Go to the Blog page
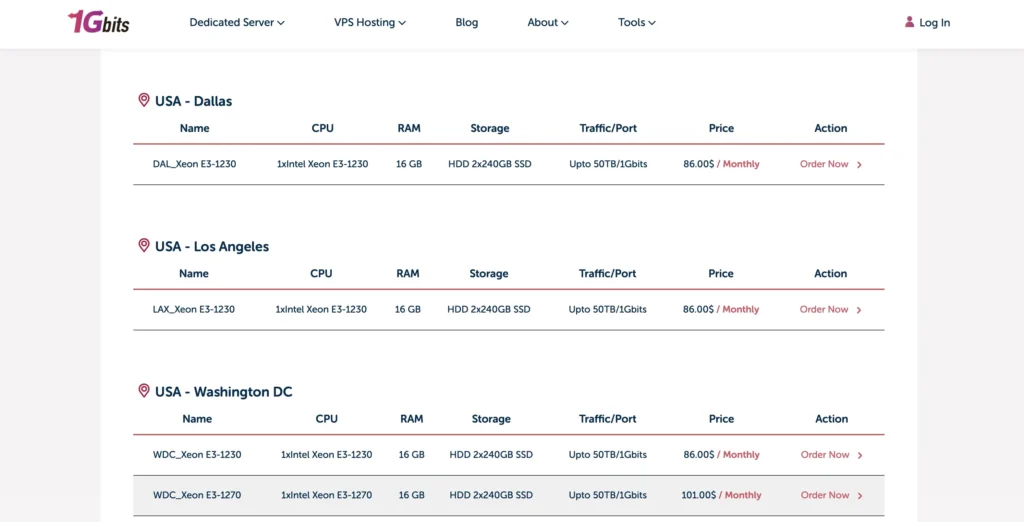Screen dimensions: 1024x522 coord(467,23)
